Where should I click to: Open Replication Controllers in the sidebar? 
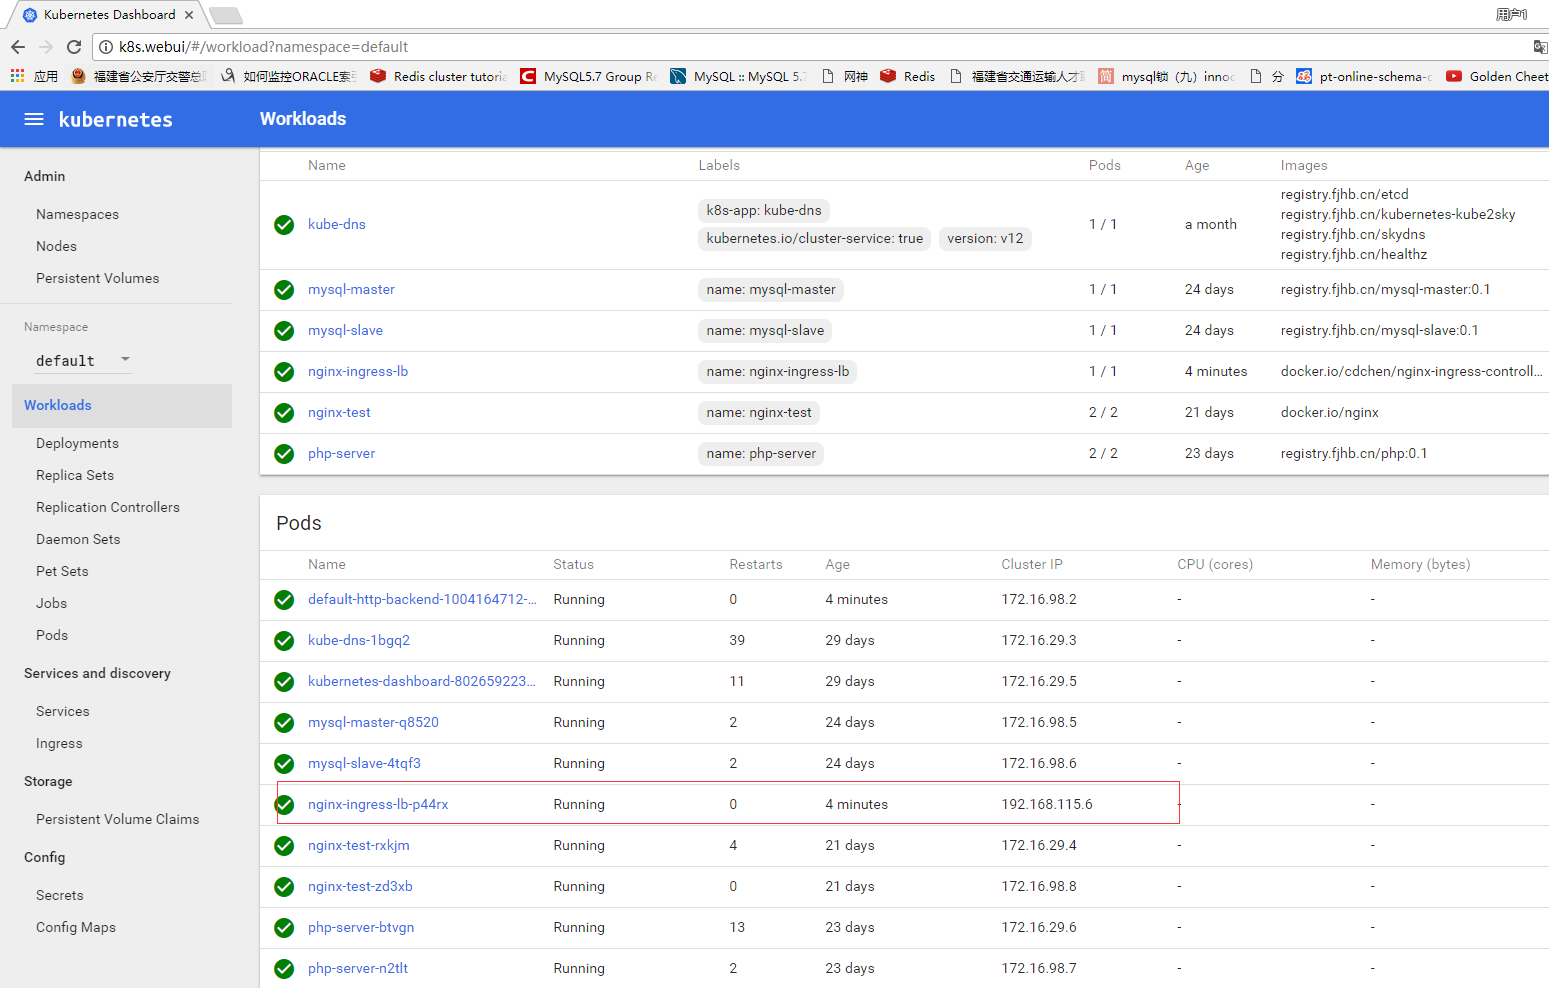[x=108, y=507]
